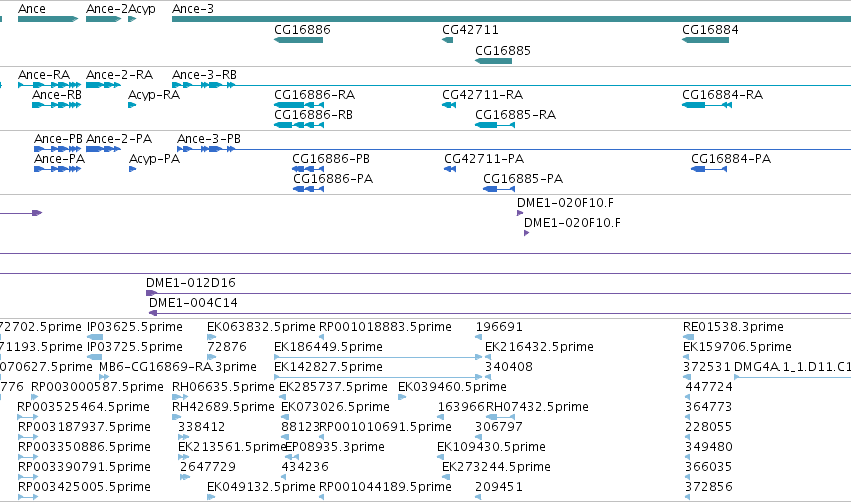This screenshot has height=502, width=851.
Task: Click the EK186449.5prime EST label
Action: coord(328,346)
